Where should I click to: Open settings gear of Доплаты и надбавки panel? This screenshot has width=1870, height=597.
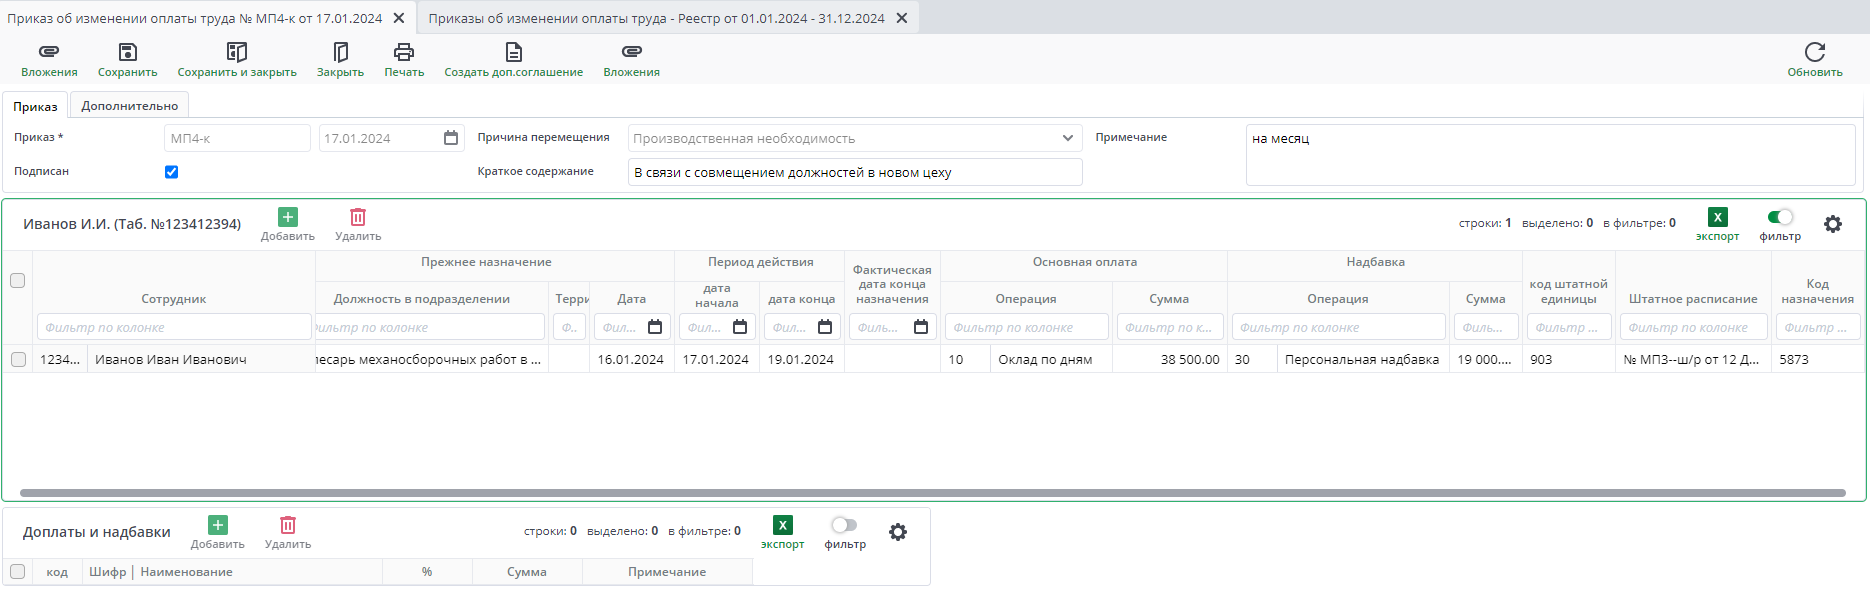point(898,532)
